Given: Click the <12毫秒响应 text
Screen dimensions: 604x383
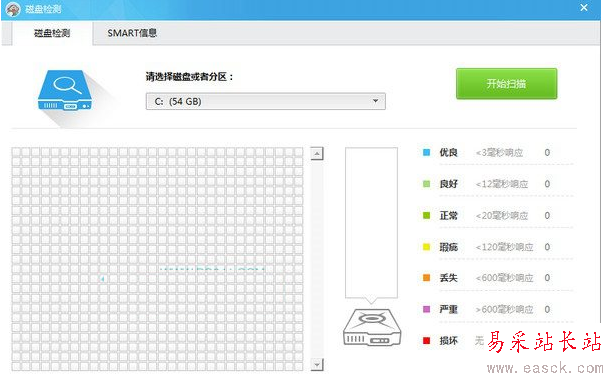Looking at the screenshot, I should click(502, 184).
